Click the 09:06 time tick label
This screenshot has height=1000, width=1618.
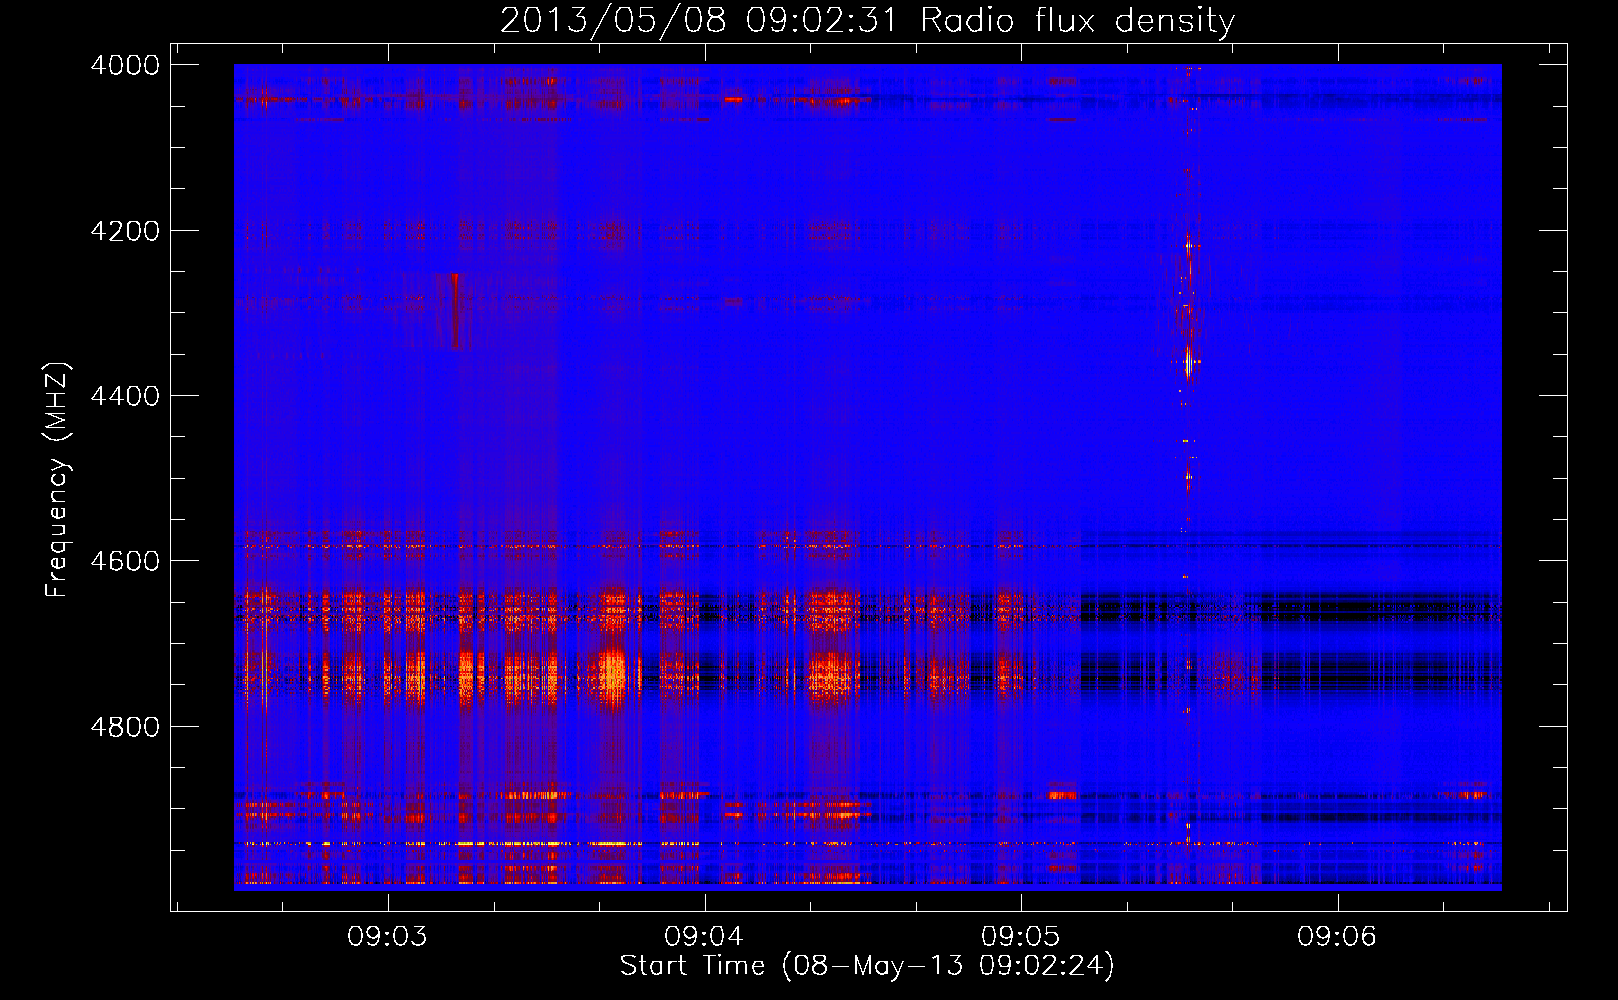pyautogui.click(x=1337, y=937)
